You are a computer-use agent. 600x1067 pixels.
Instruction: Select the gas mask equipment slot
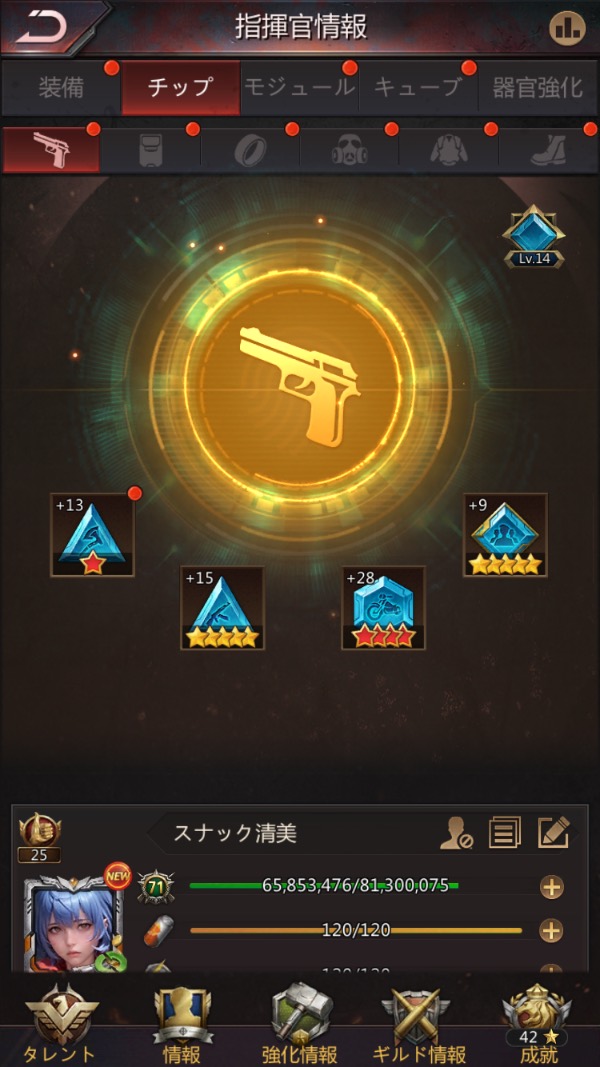[349, 150]
